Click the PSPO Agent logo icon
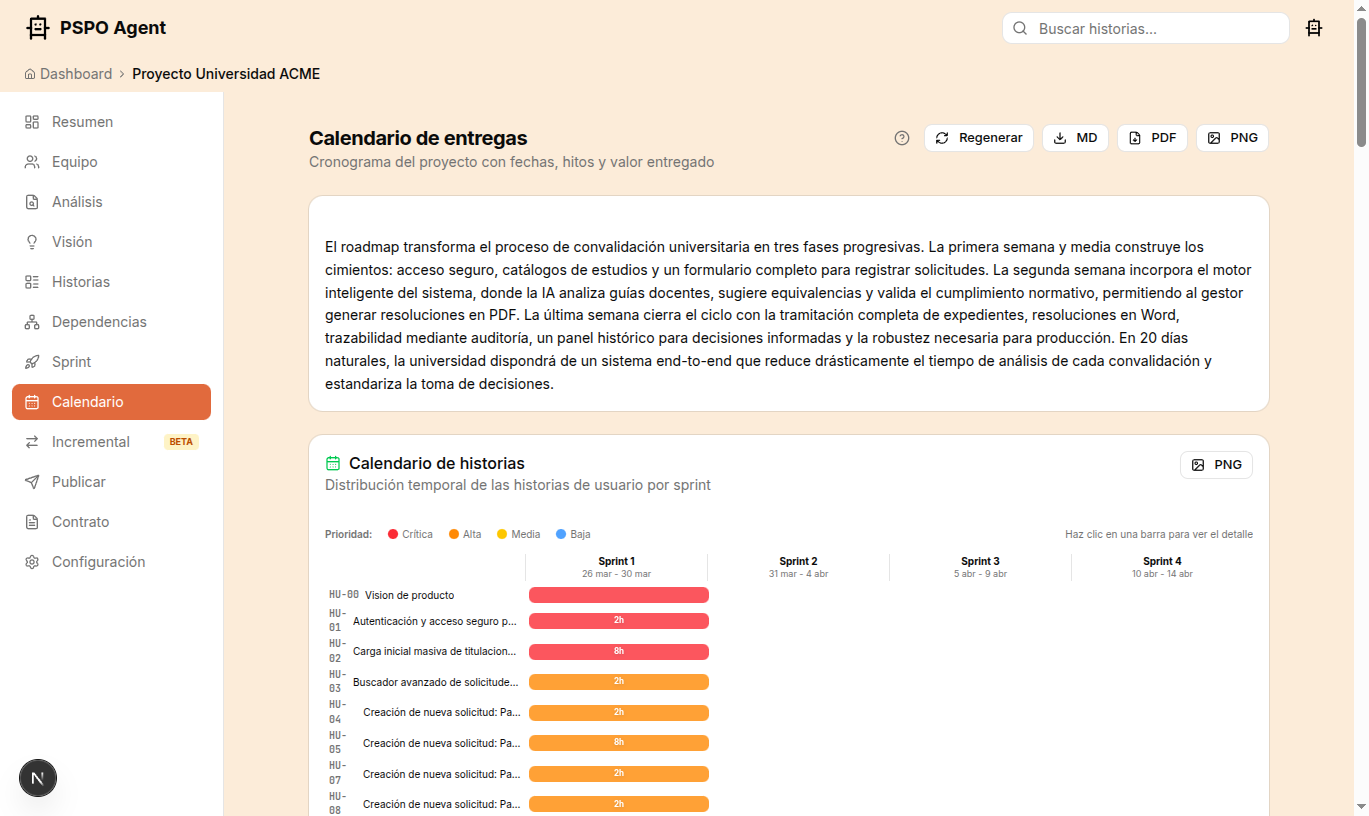 (37, 27)
